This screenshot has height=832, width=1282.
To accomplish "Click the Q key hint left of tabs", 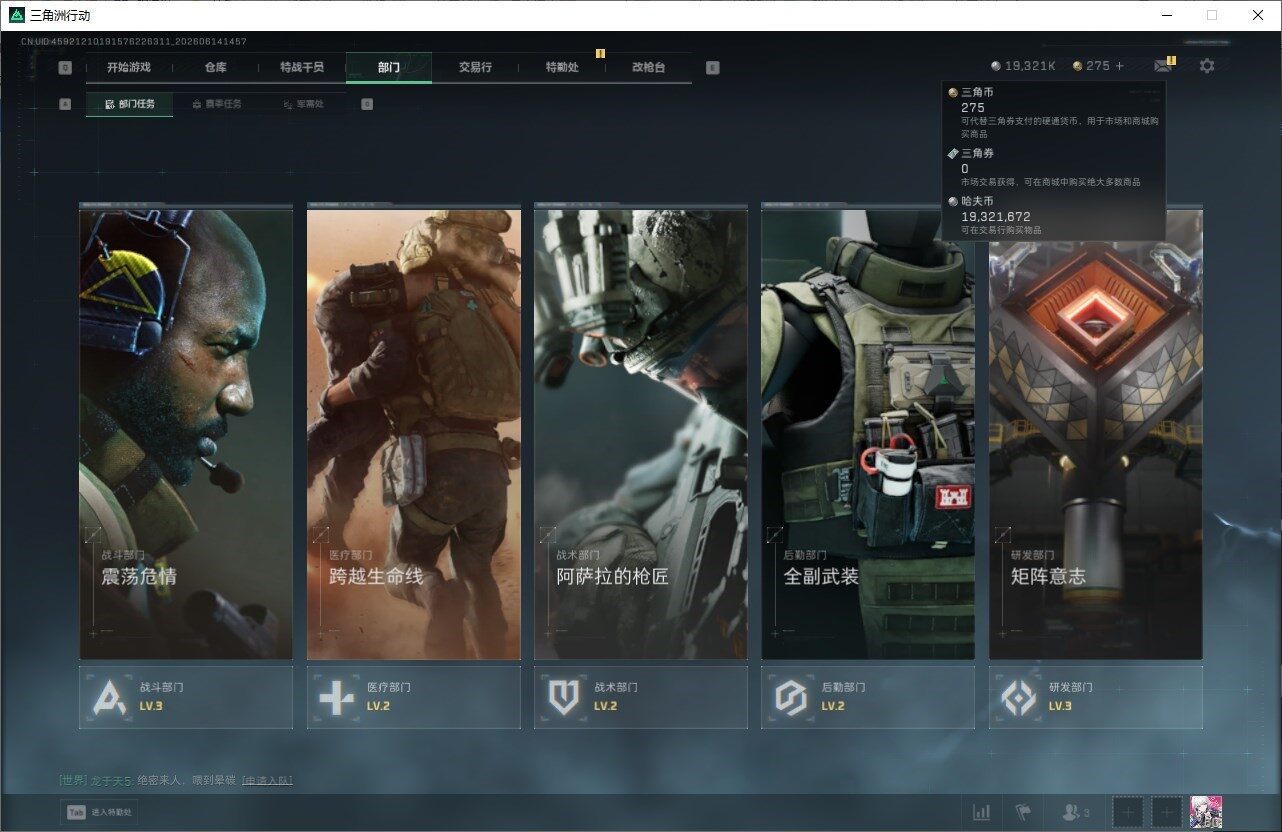I will (65, 68).
